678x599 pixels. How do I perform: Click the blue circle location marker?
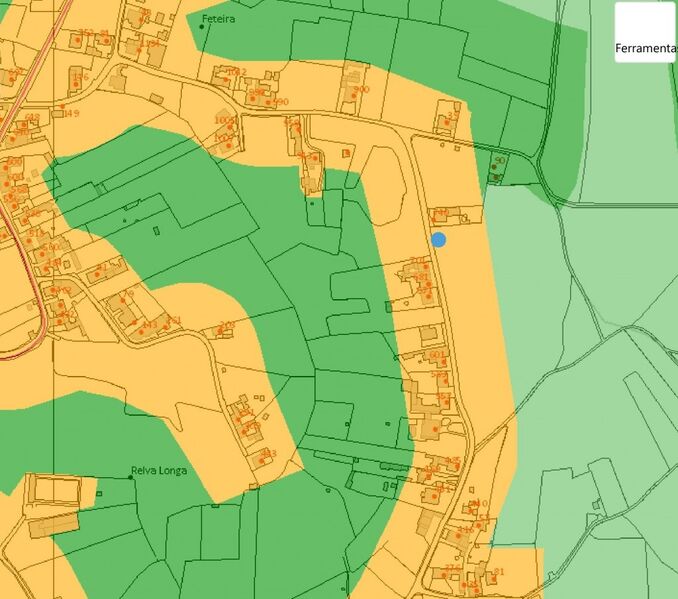coord(438,239)
